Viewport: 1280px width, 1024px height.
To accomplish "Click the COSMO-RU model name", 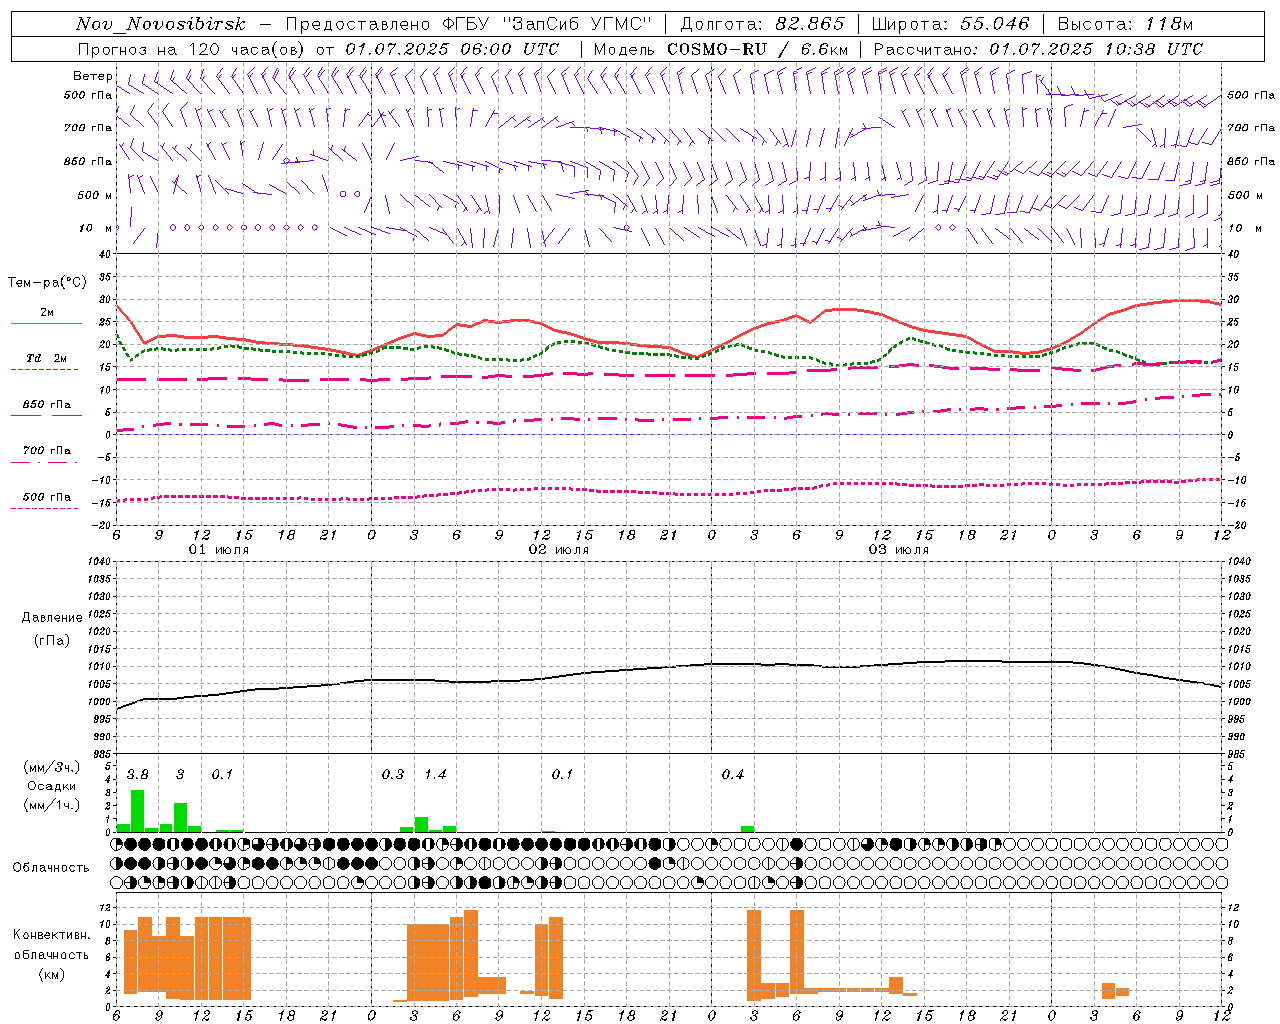I will (x=719, y=49).
